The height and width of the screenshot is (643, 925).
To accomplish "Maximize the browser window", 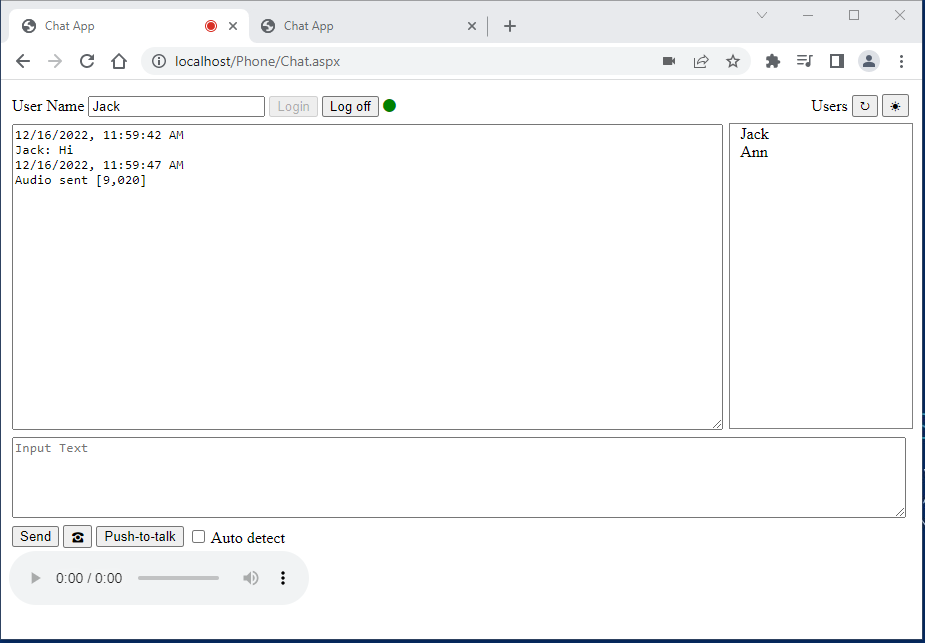I will point(854,15).
